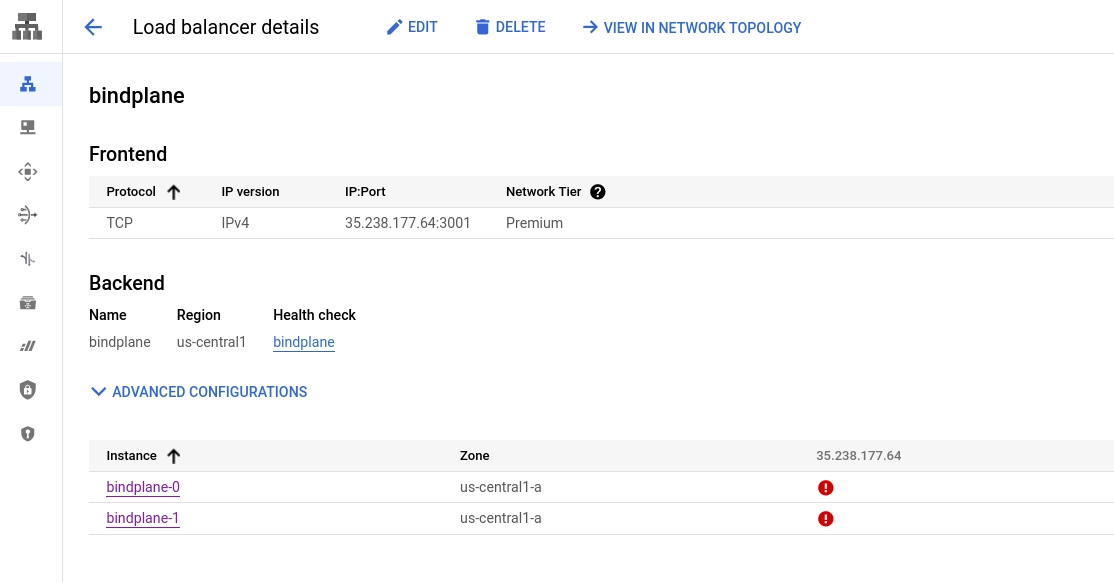
Task: Open the Cloud CDN sidebar icon
Action: [x=28, y=171]
